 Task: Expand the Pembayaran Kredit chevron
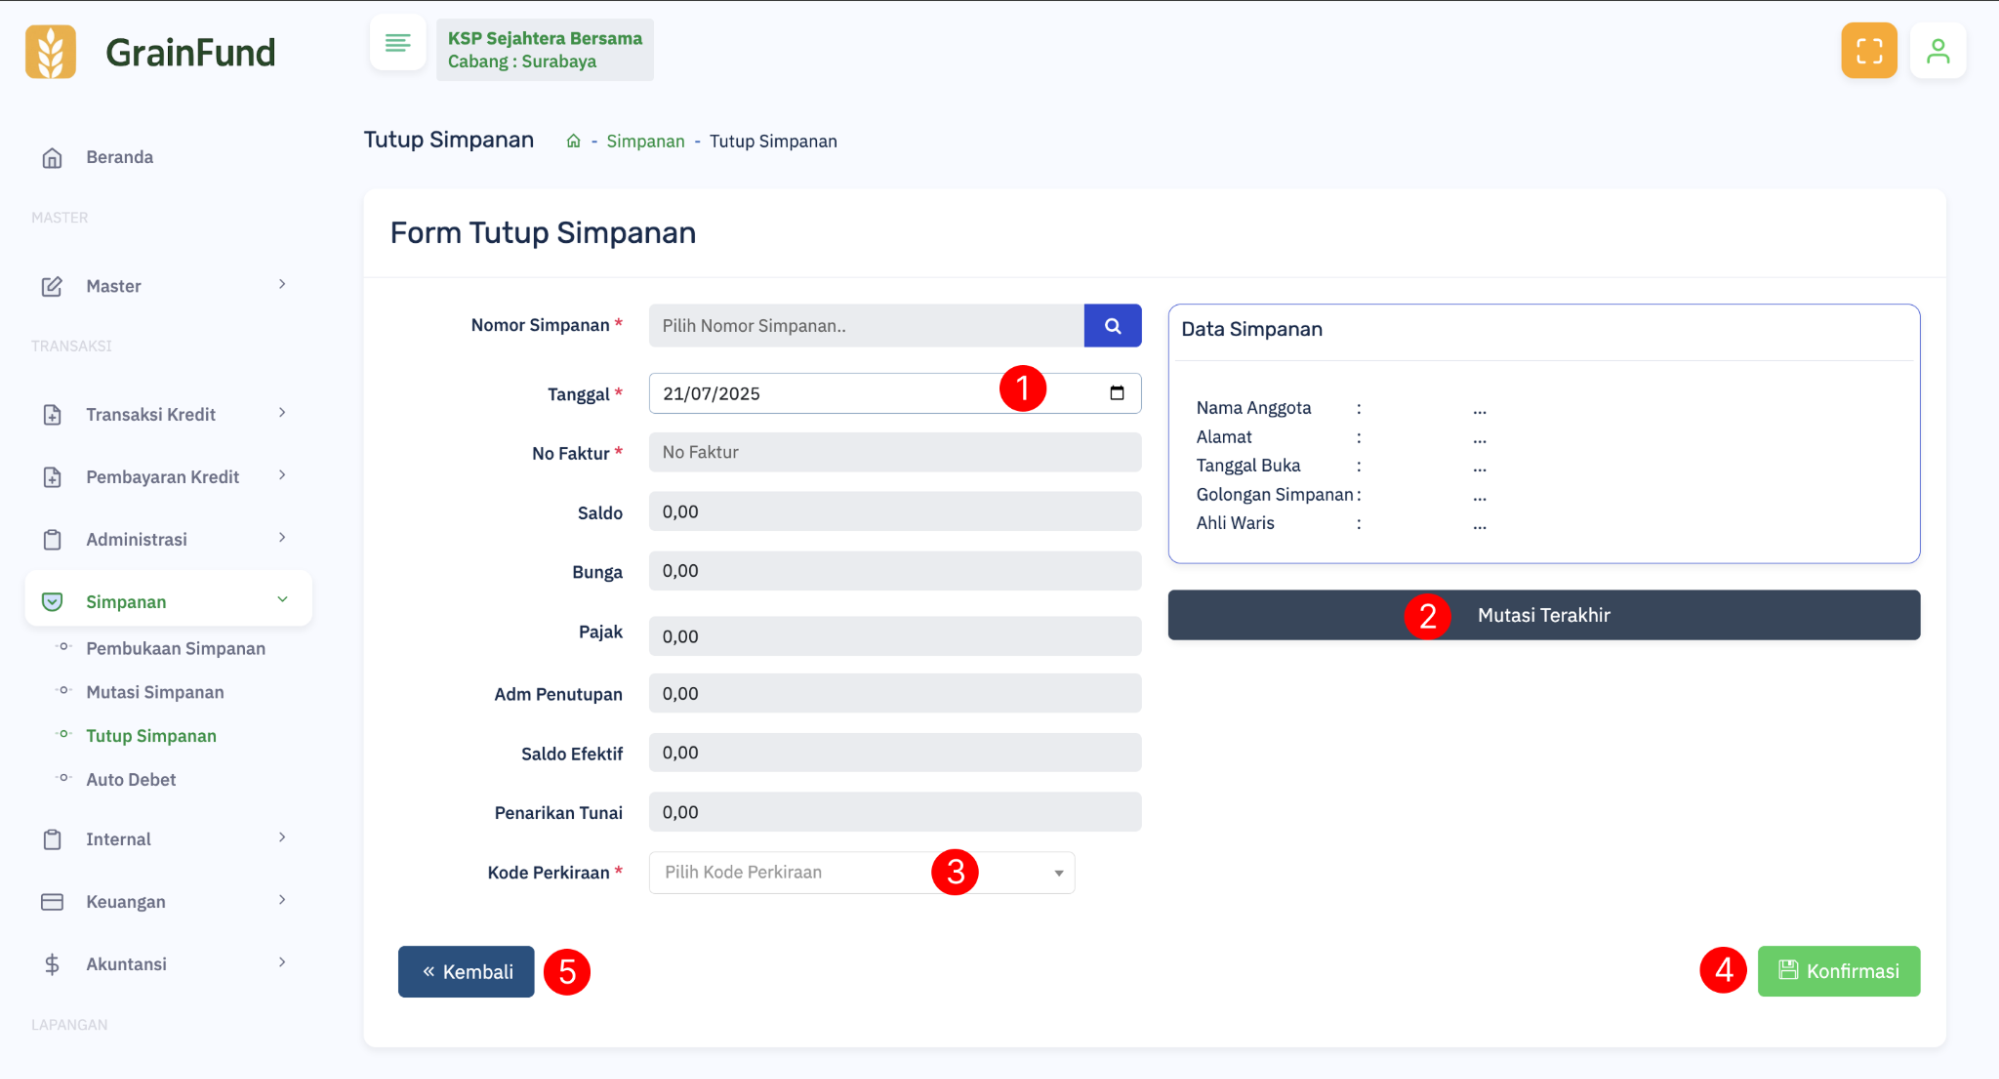(282, 475)
